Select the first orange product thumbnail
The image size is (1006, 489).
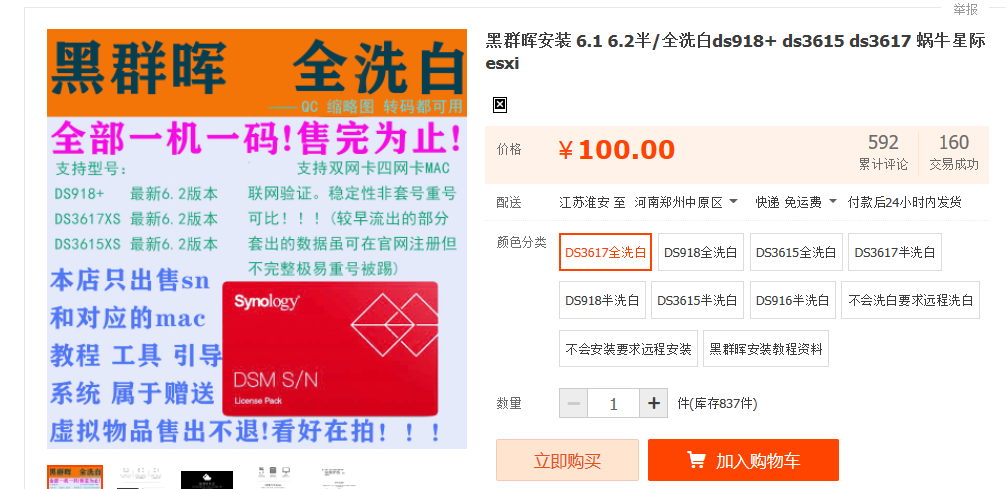point(74,477)
